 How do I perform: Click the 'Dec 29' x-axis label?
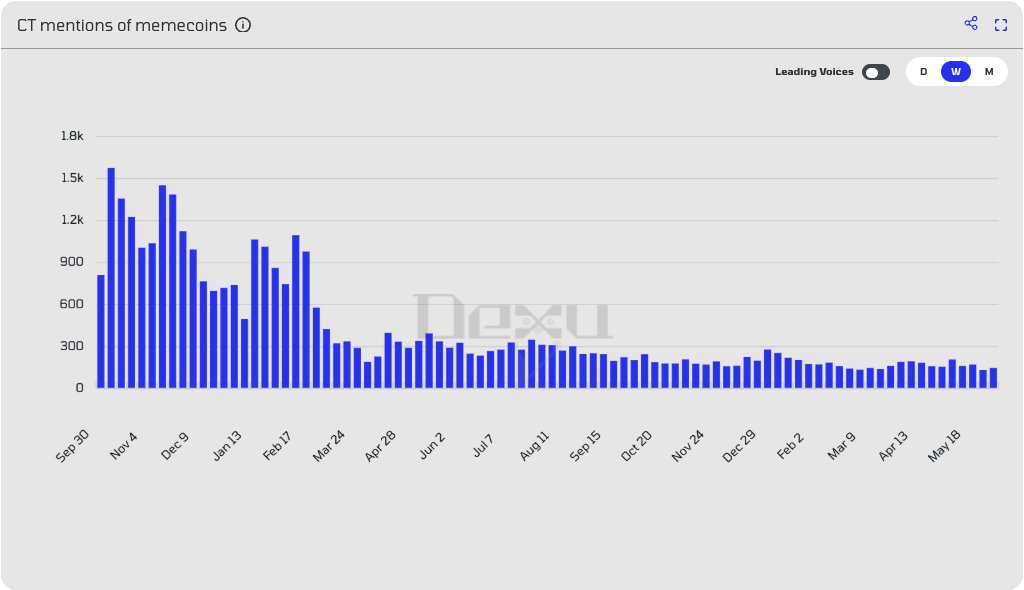[x=739, y=446]
